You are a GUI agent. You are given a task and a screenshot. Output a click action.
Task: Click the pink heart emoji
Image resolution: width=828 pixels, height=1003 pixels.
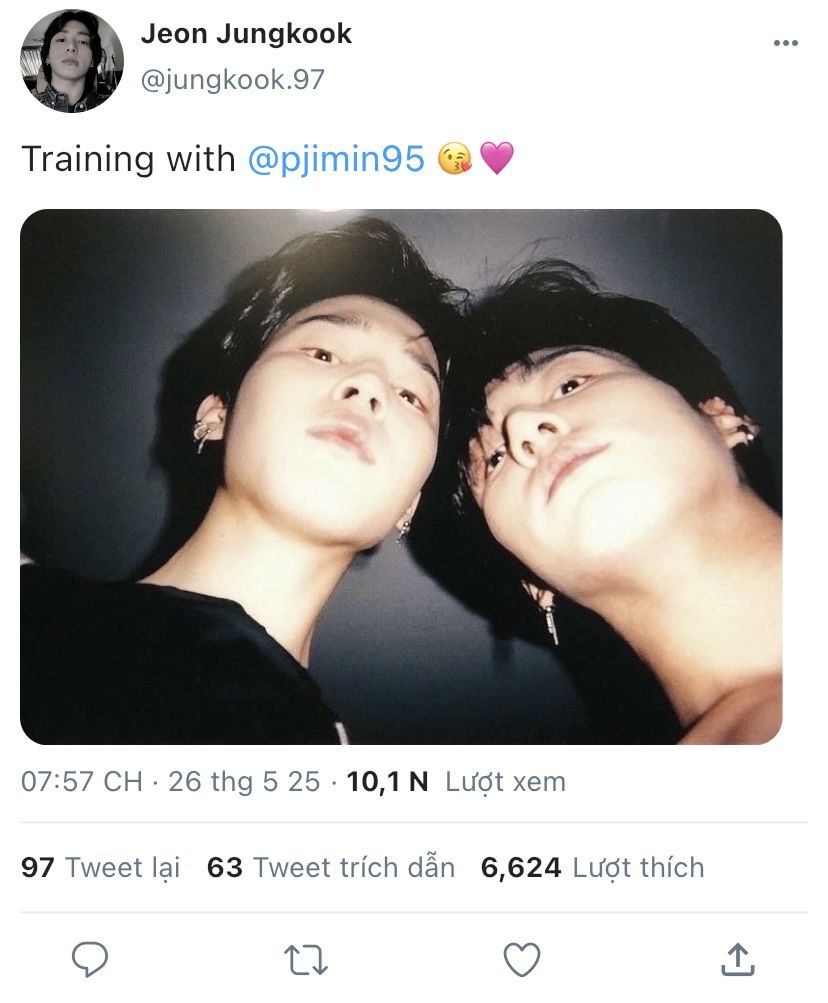click(x=497, y=159)
